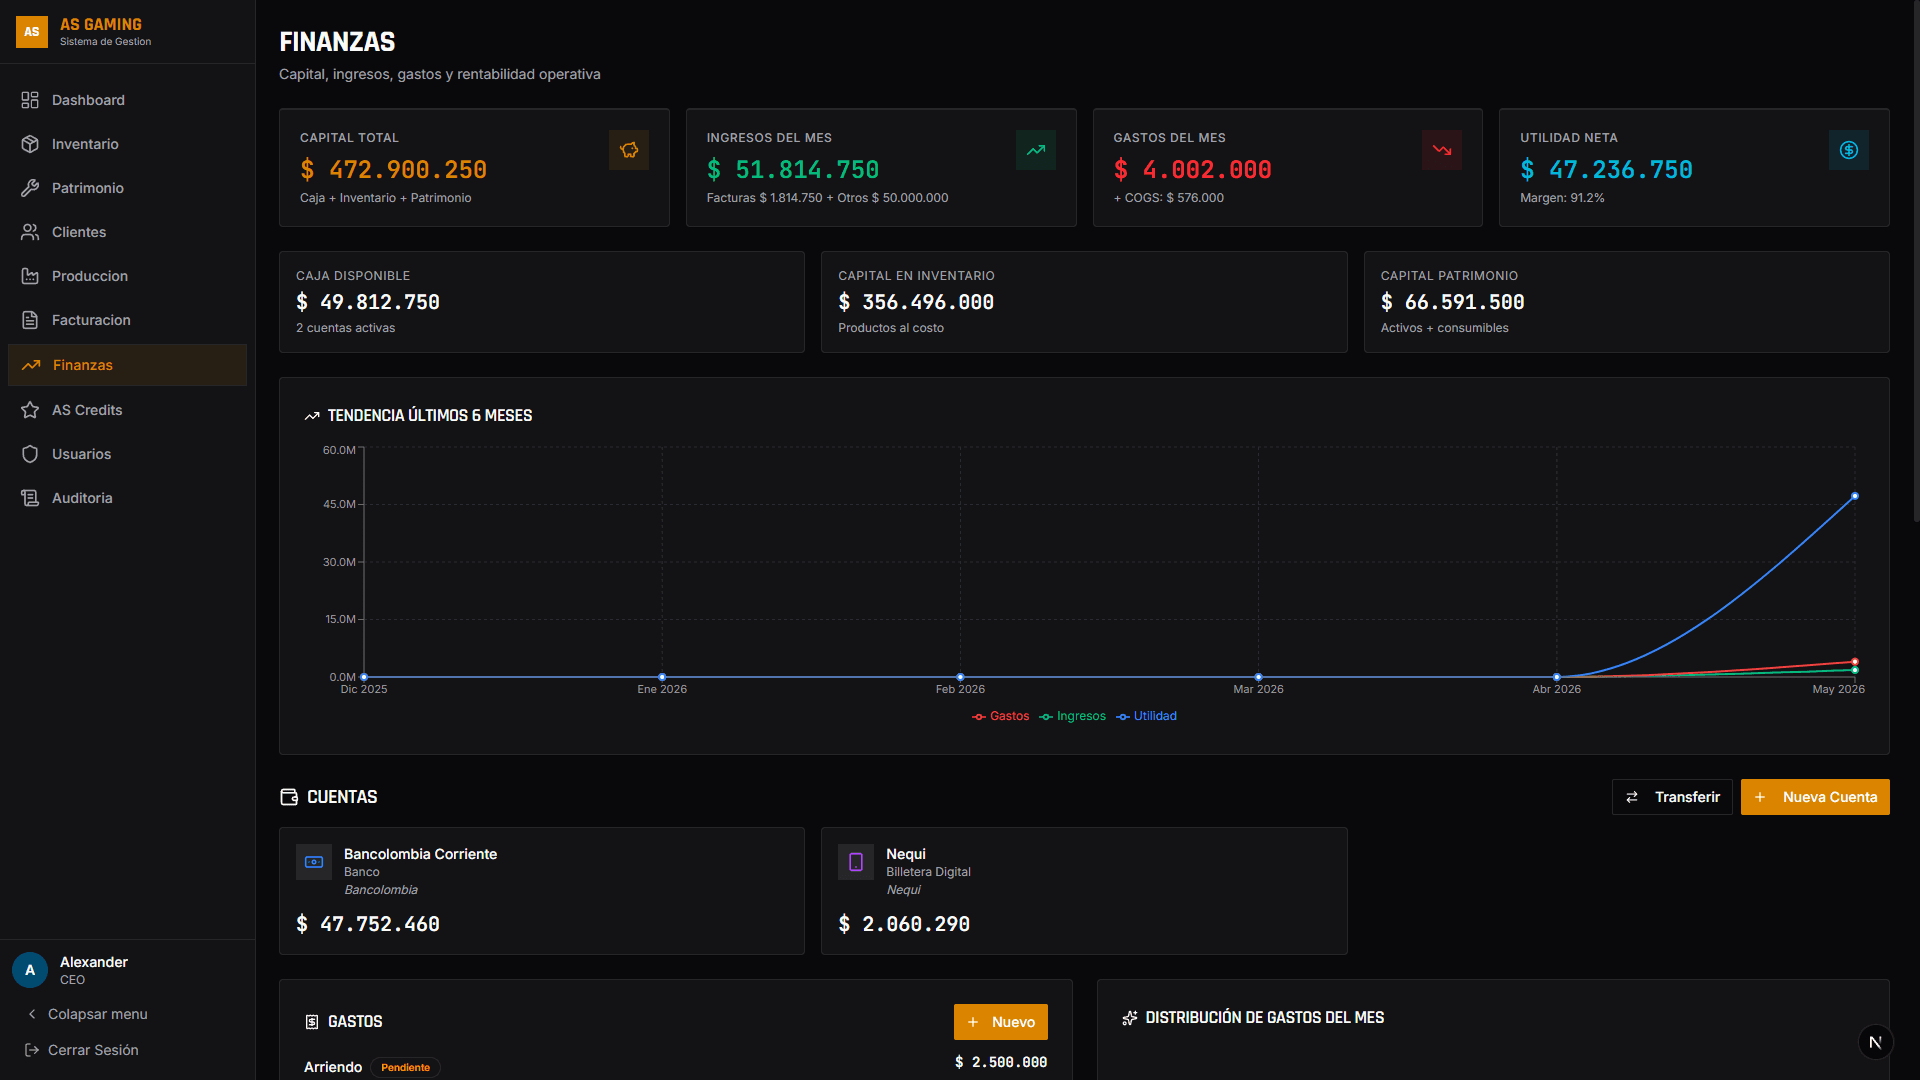Click the Alexander user avatar
This screenshot has height=1080, width=1920.
pyautogui.click(x=30, y=970)
